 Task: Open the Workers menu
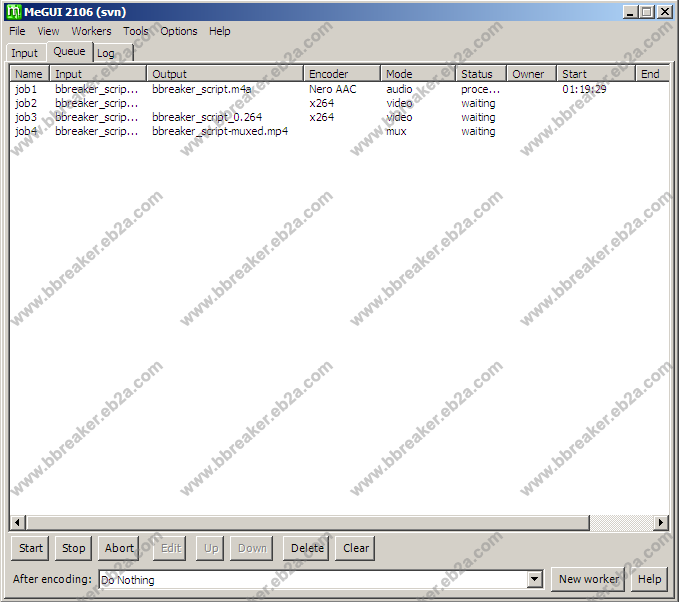[x=91, y=31]
